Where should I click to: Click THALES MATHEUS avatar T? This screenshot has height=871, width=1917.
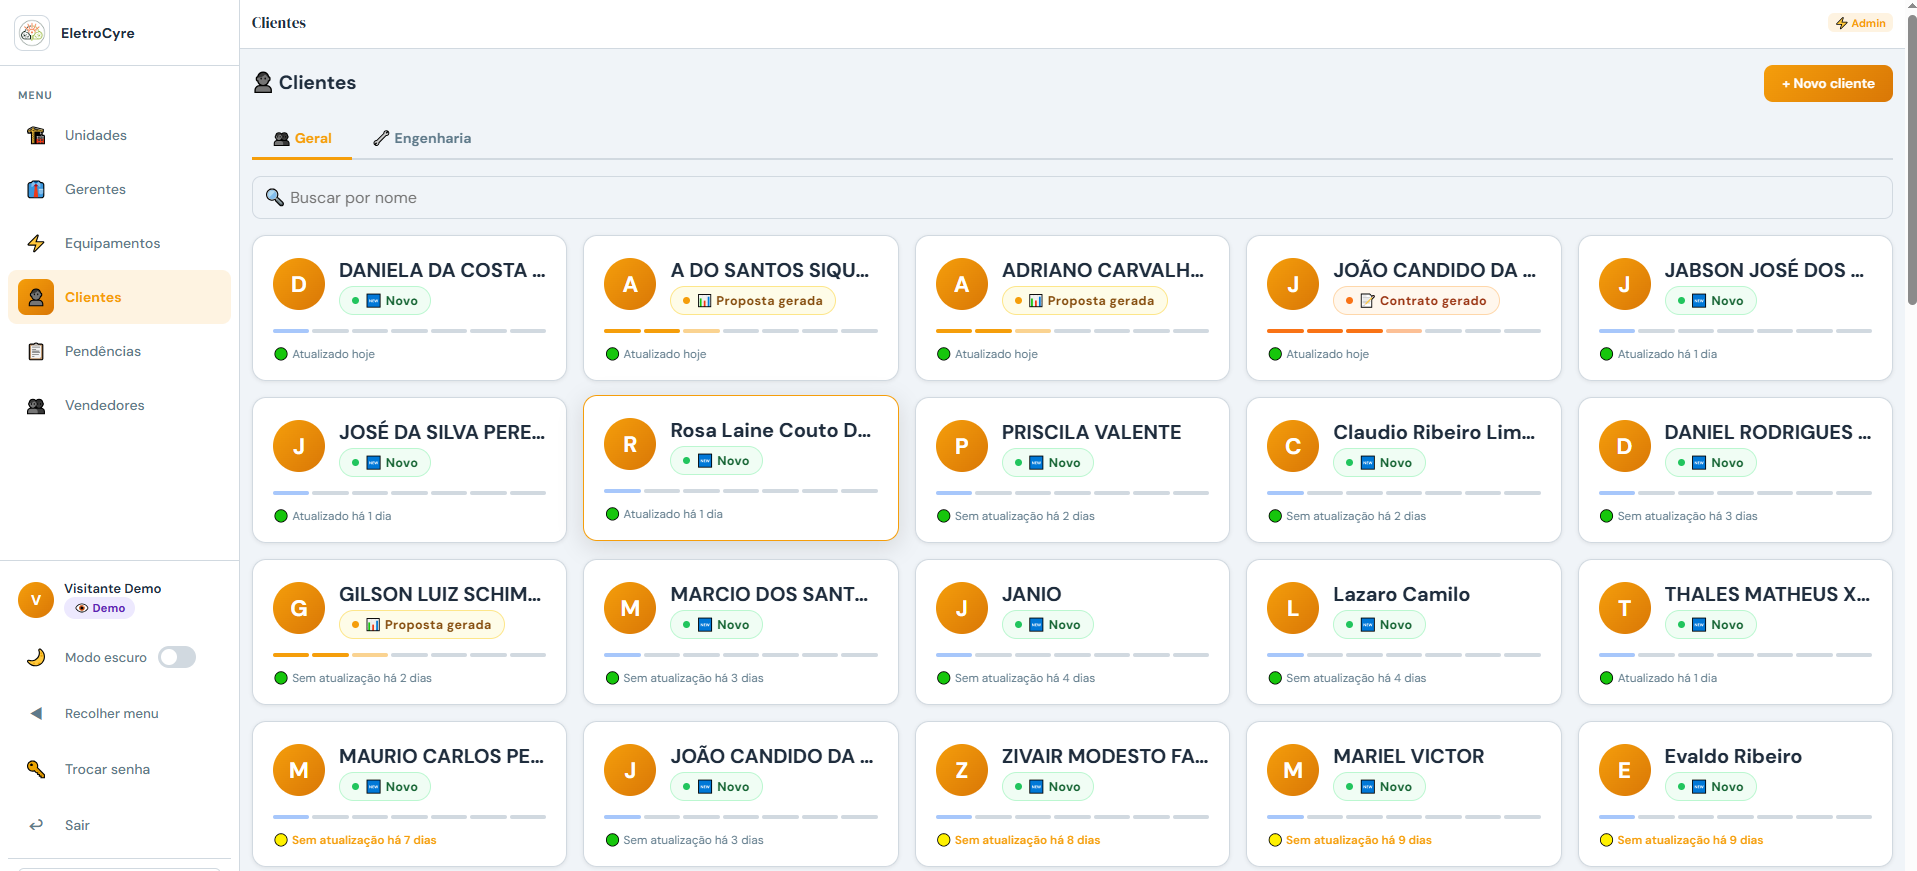click(x=1624, y=608)
